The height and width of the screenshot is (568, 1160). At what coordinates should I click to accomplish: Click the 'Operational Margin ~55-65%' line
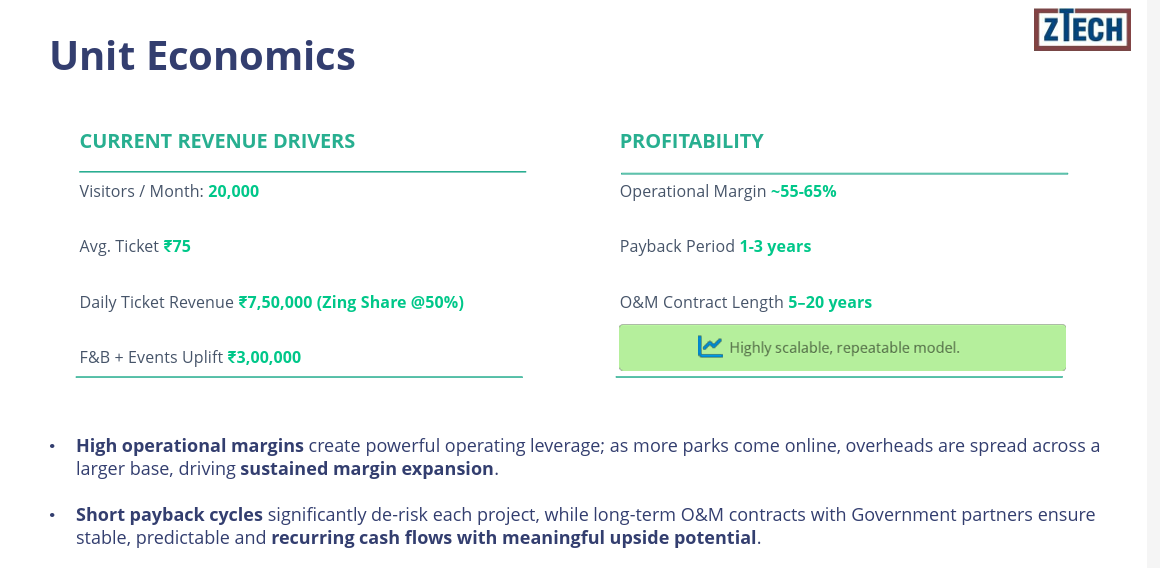click(x=728, y=191)
